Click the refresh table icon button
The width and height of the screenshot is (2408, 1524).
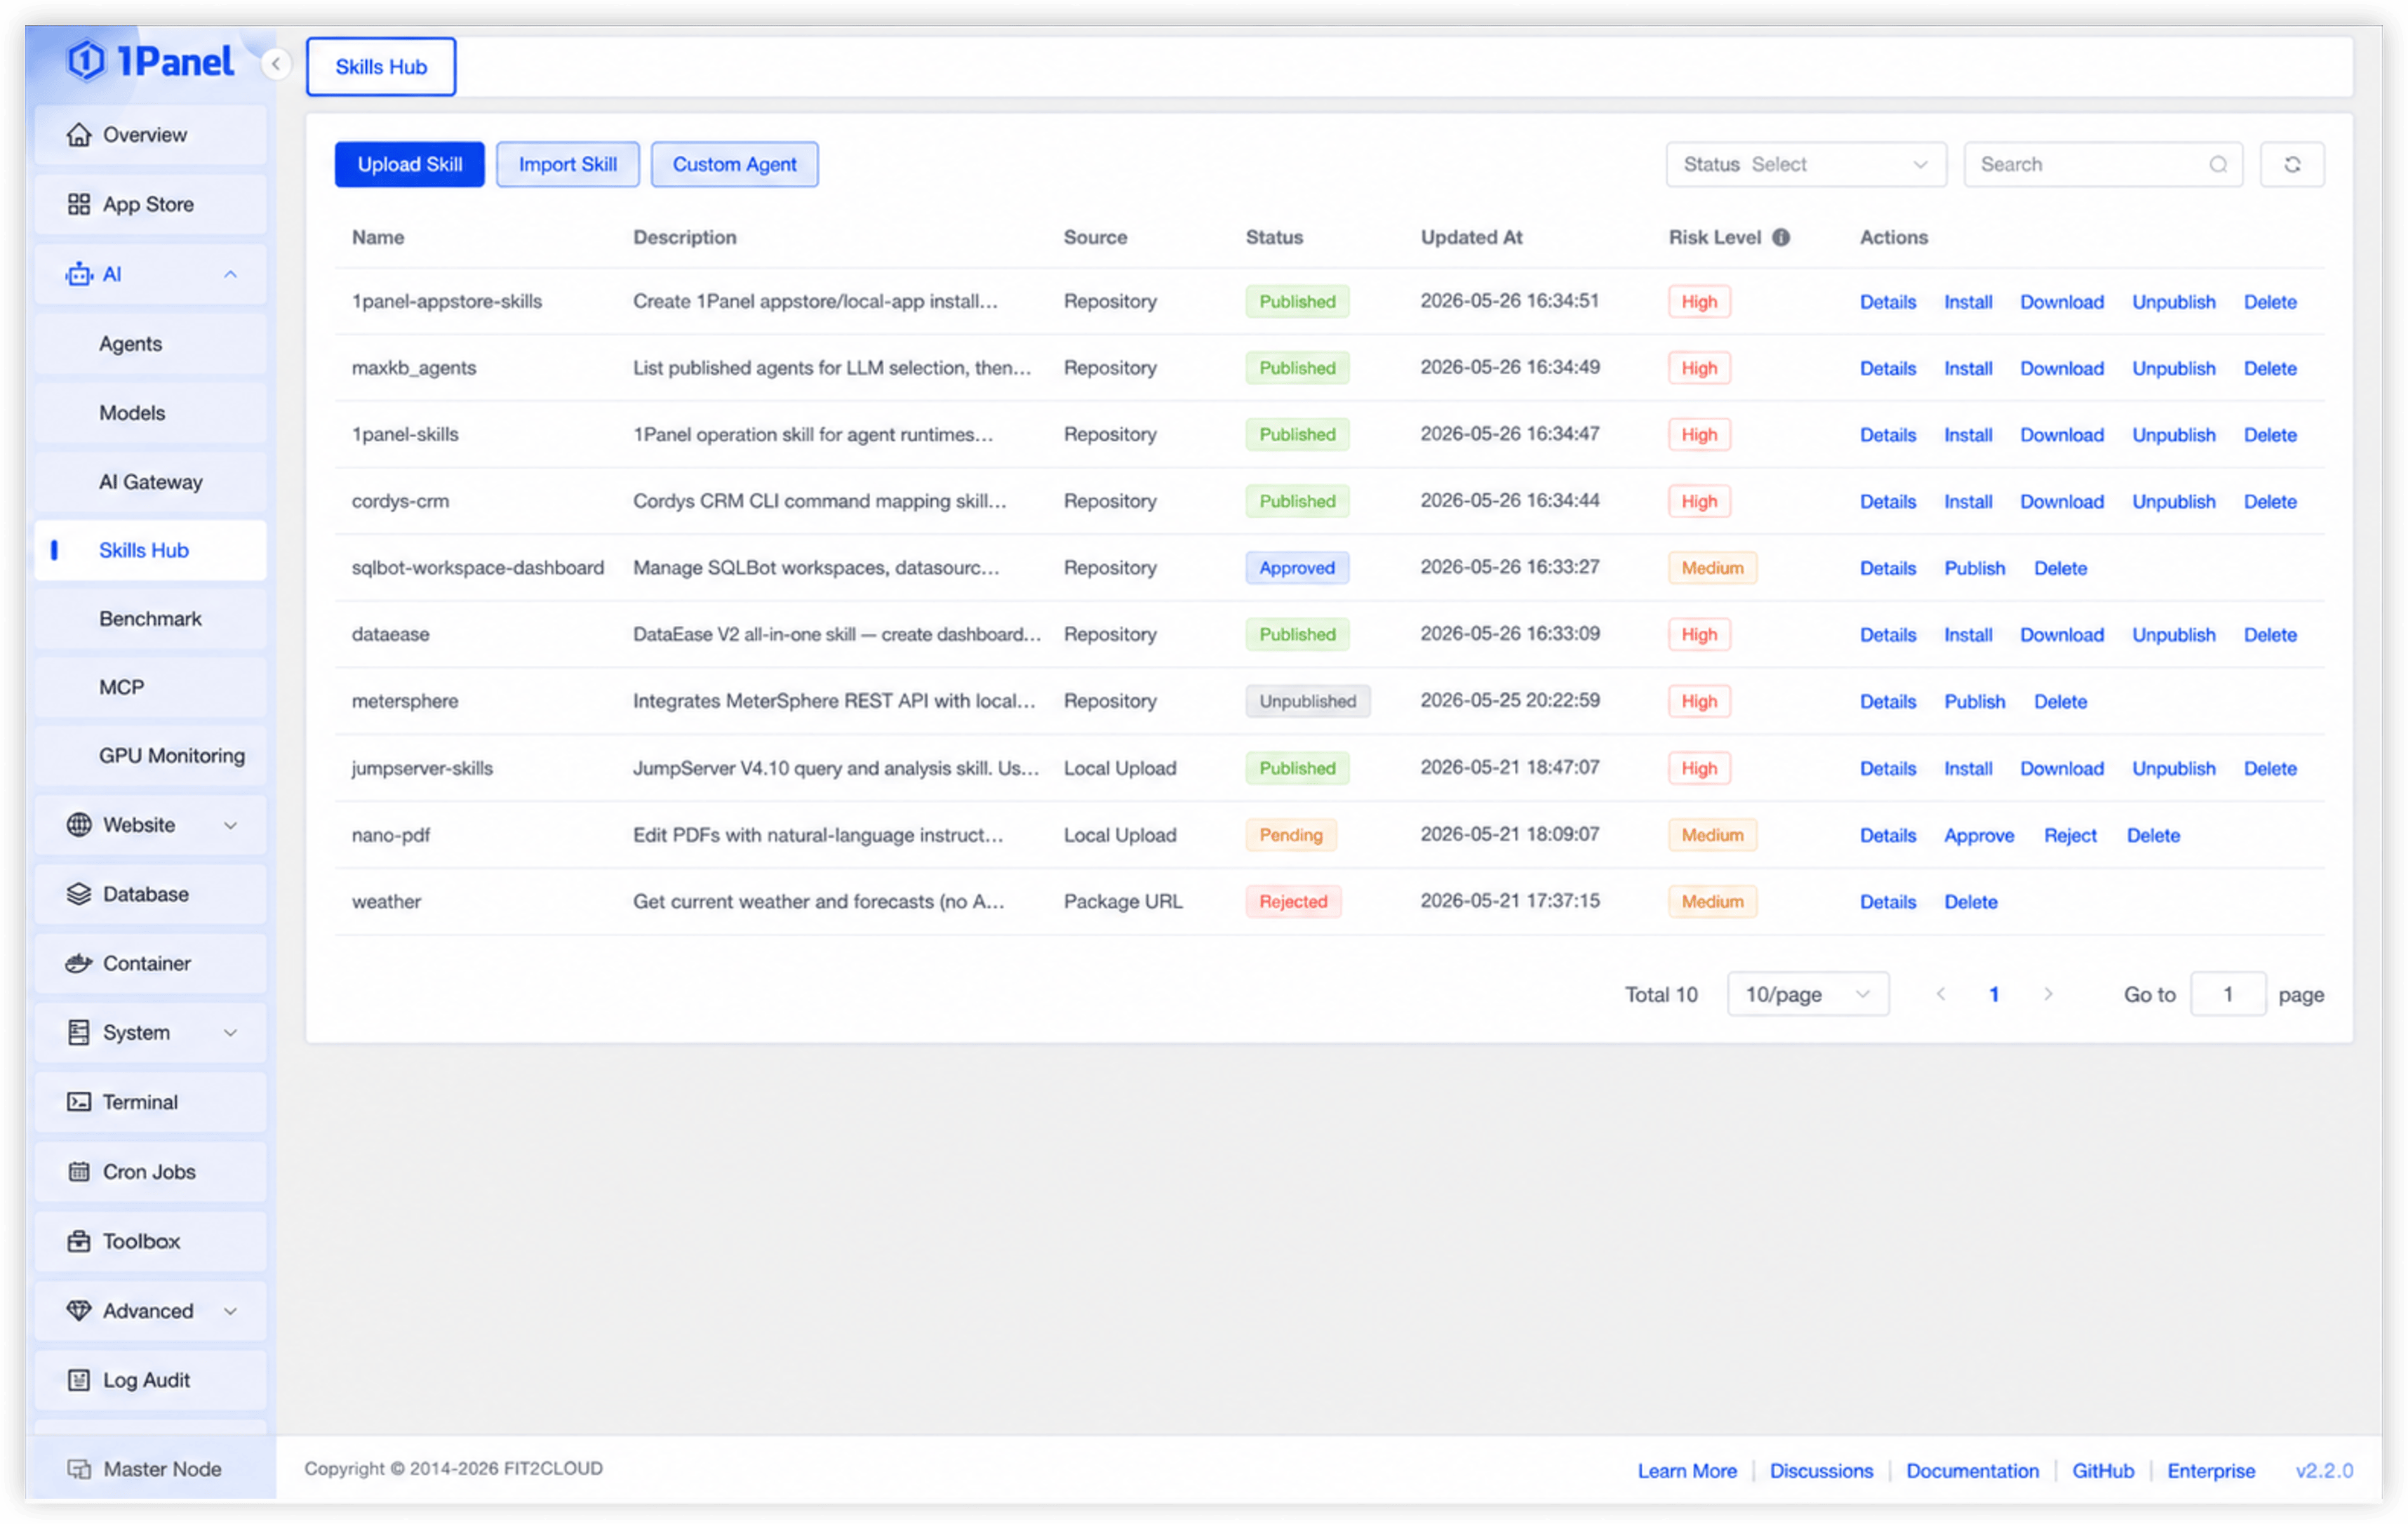[2292, 164]
